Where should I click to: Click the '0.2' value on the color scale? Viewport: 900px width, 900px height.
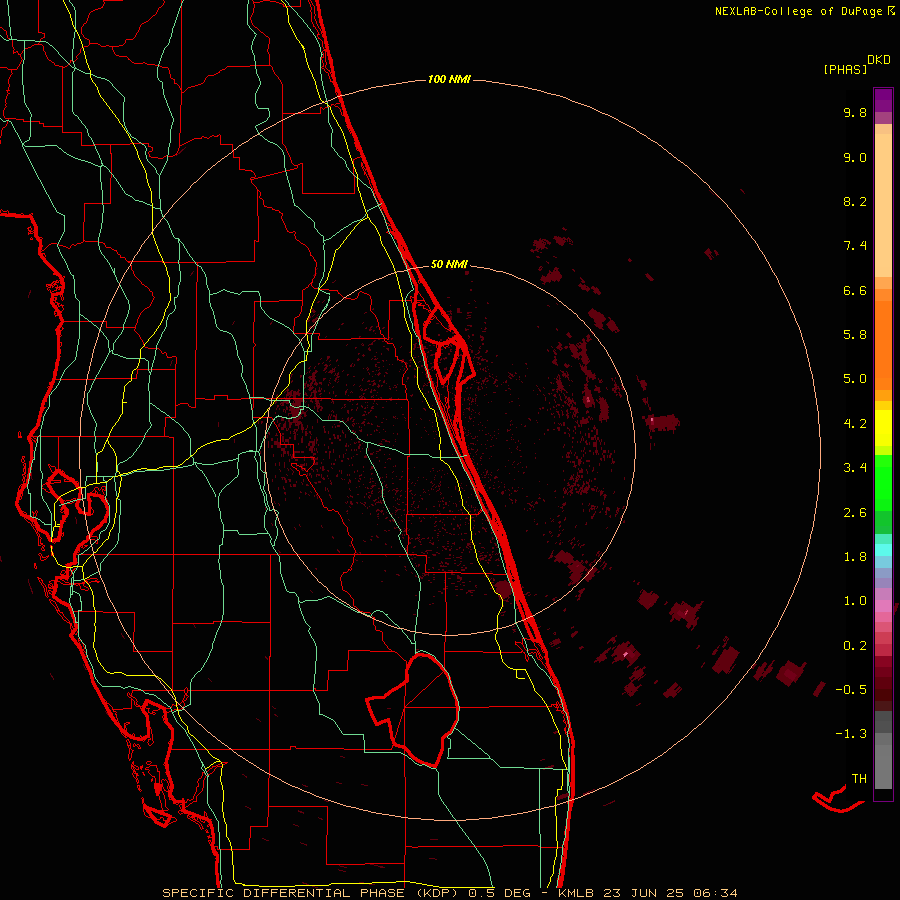point(855,646)
